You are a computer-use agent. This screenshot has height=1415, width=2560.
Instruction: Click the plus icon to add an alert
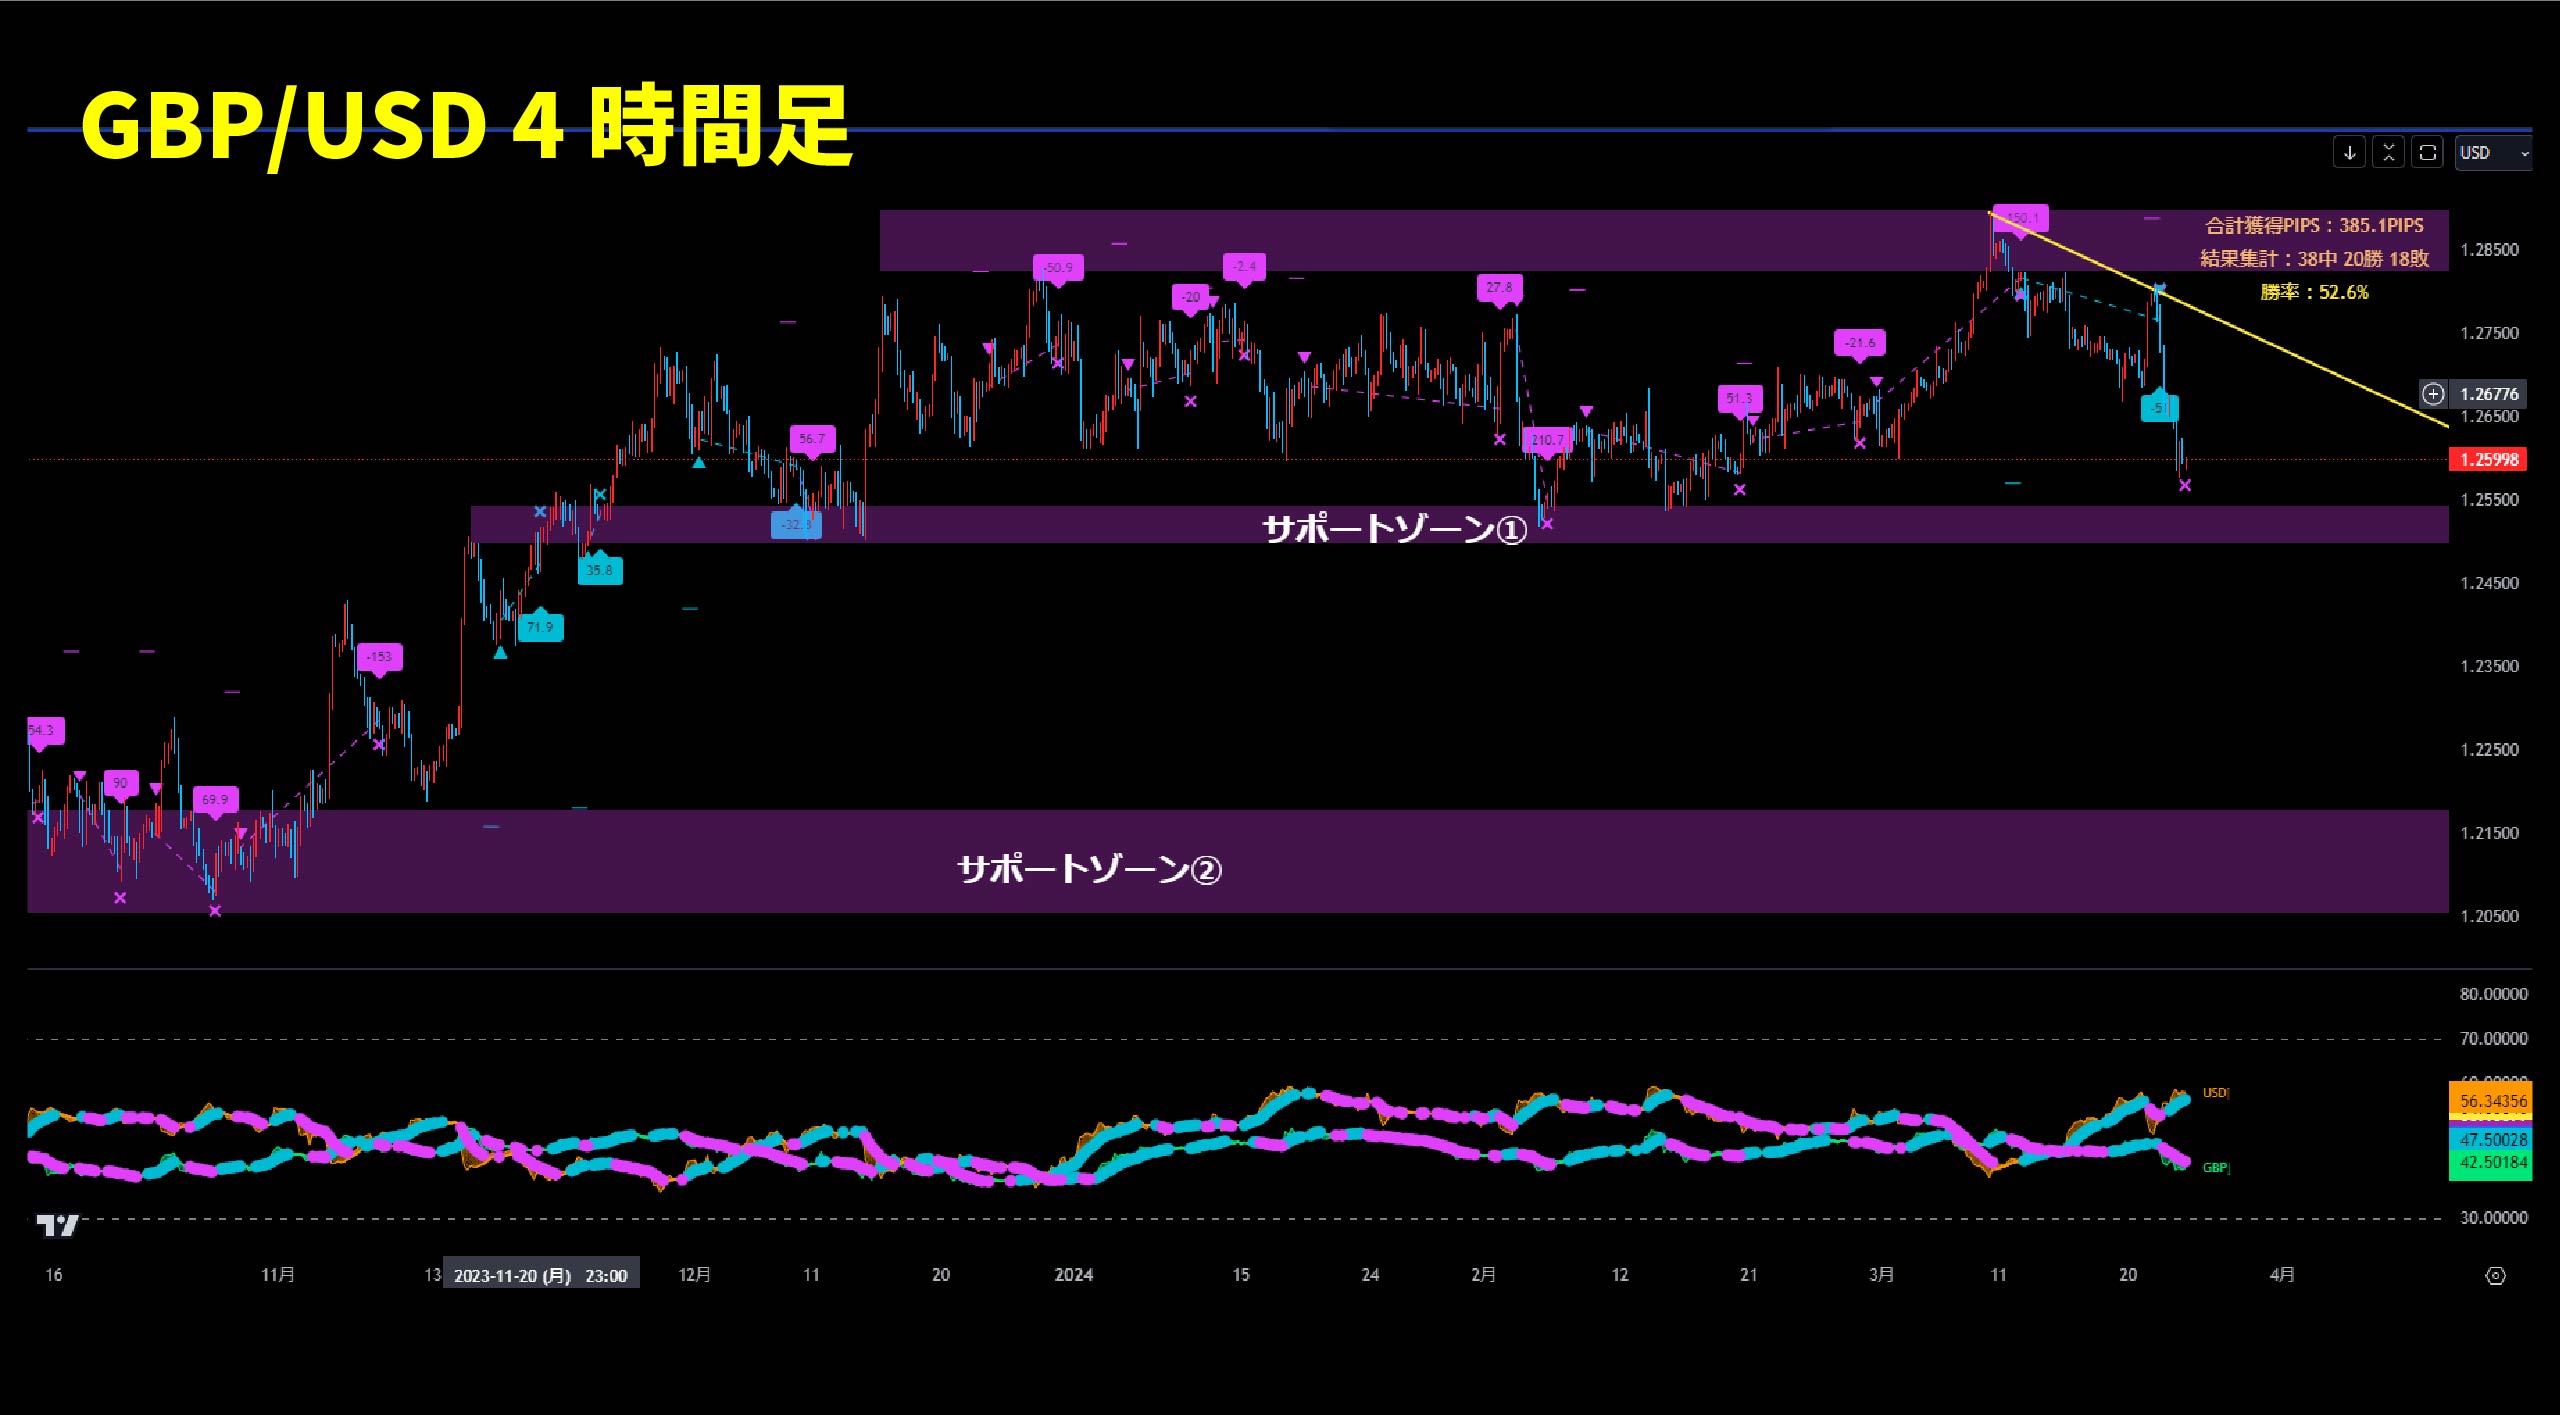tap(2433, 394)
